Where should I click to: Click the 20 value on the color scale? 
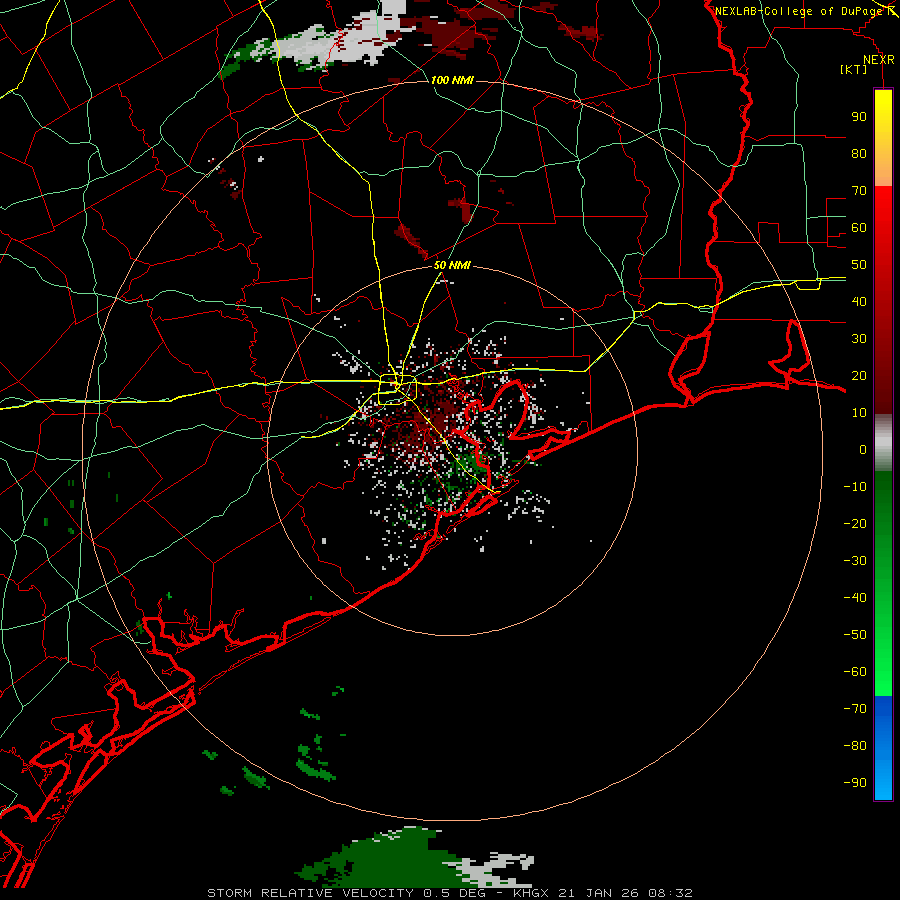[x=859, y=375]
